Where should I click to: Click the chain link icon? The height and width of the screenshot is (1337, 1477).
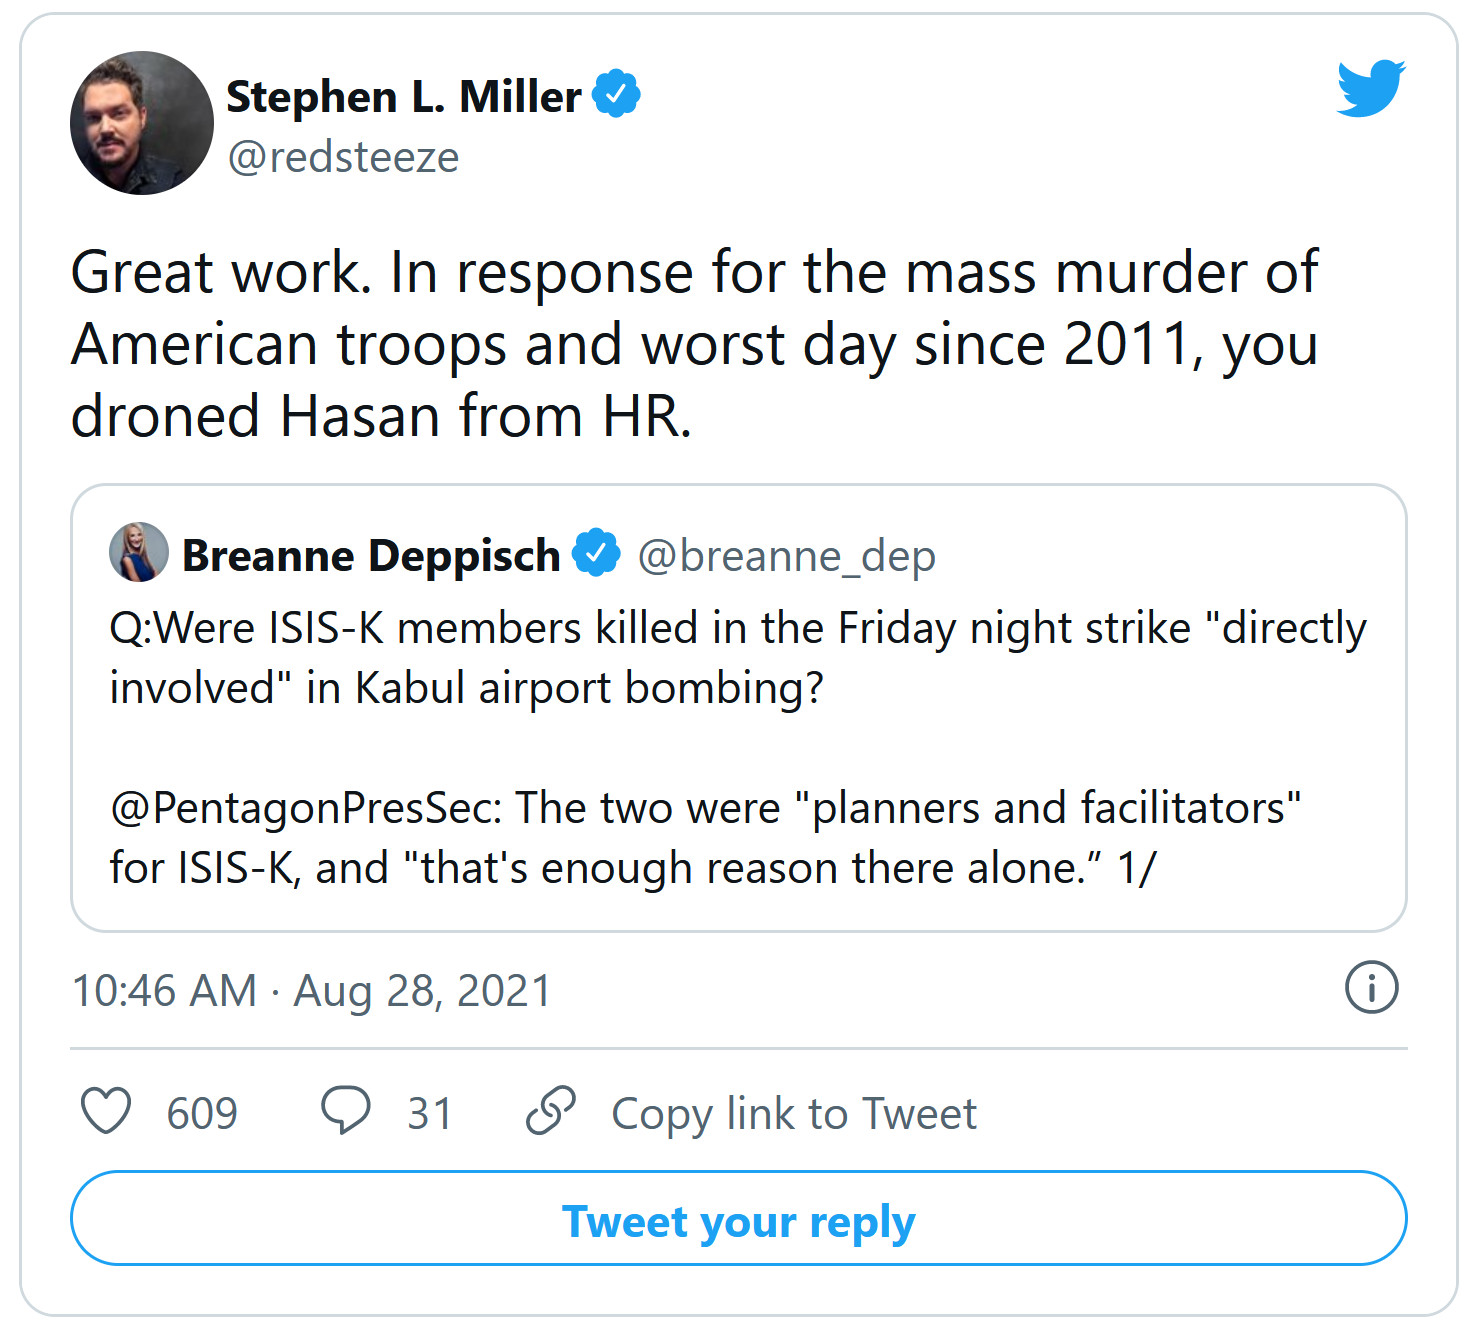[x=551, y=1111]
